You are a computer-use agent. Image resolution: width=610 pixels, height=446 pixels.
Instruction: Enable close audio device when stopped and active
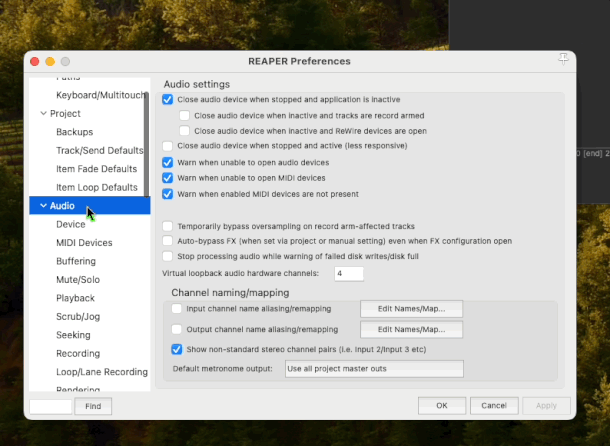click(x=167, y=146)
